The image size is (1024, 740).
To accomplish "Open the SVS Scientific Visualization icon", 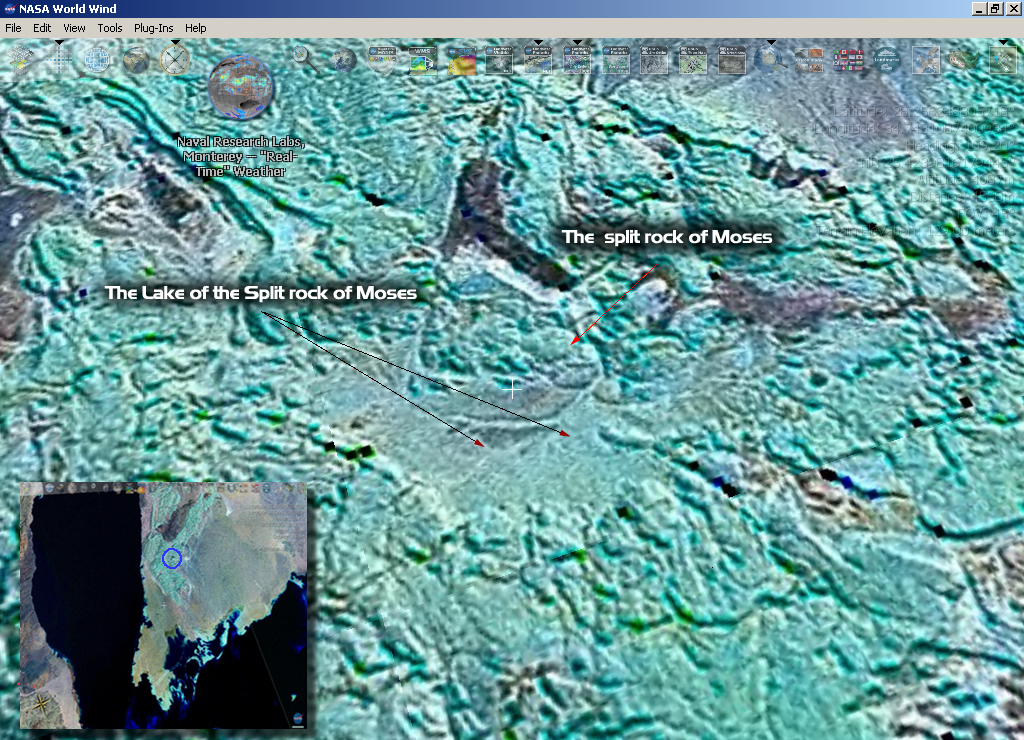I will click(461, 59).
